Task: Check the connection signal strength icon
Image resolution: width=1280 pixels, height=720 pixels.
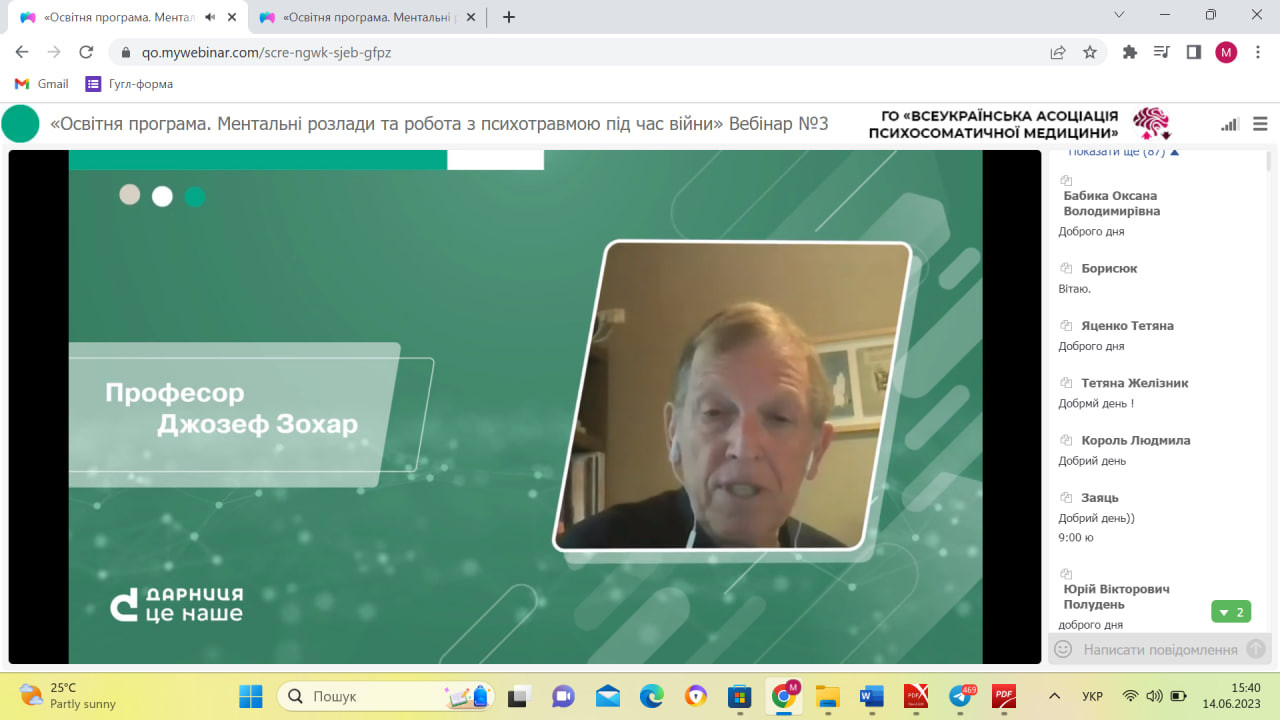Action: tap(1230, 124)
